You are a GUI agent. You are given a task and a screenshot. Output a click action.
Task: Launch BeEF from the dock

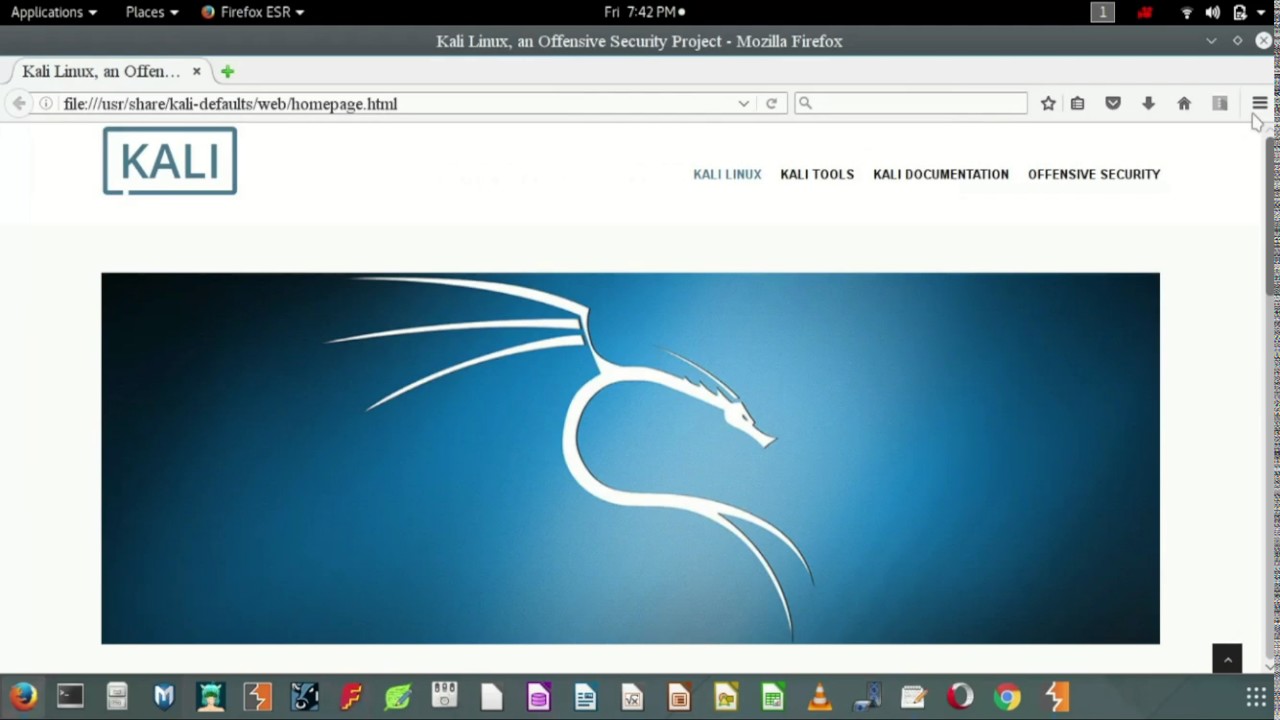pos(305,696)
